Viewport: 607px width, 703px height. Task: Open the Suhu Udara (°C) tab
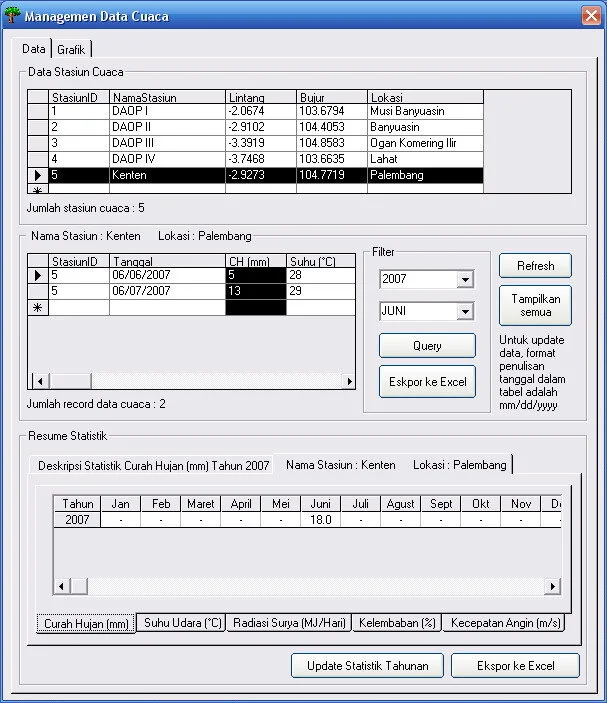182,623
